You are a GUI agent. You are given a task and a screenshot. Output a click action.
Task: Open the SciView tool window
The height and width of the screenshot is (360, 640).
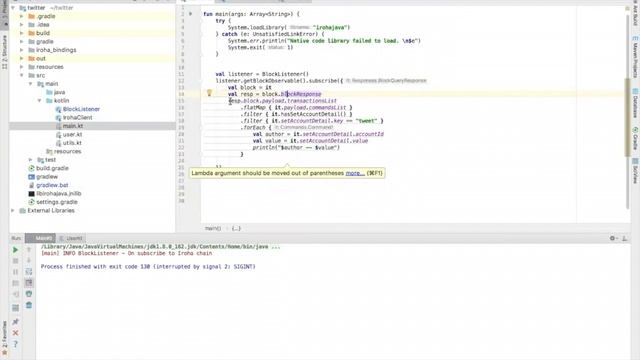click(x=635, y=171)
